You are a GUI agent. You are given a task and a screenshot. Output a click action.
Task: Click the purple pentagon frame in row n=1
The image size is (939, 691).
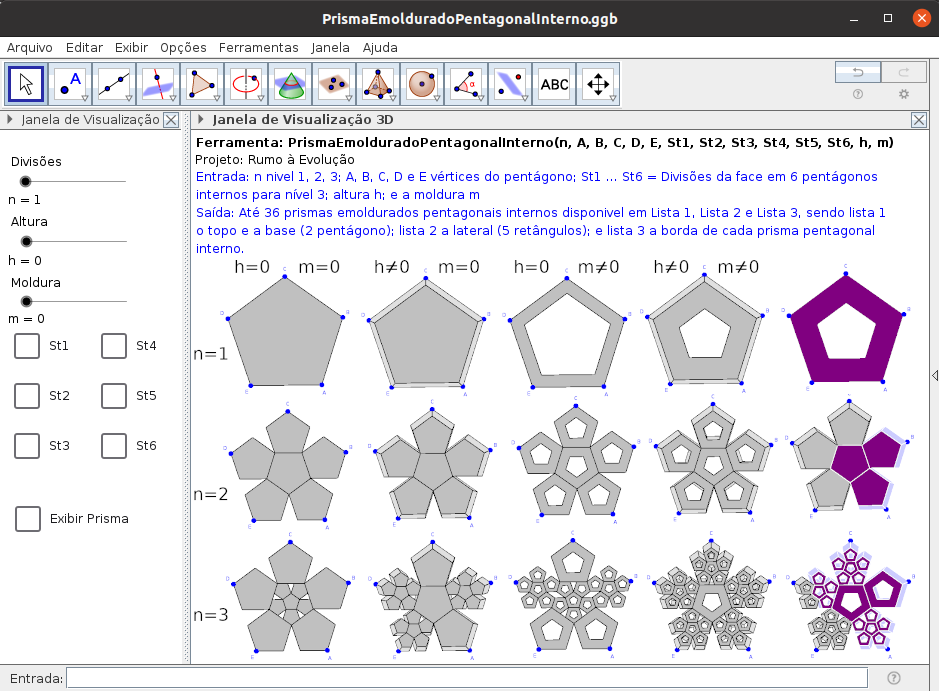tap(846, 328)
